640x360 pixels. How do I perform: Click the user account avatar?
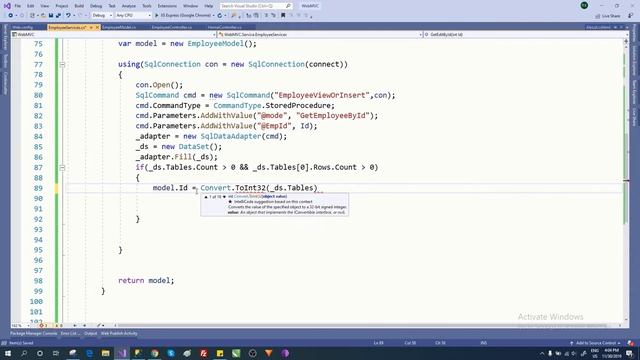tap(584, 6)
